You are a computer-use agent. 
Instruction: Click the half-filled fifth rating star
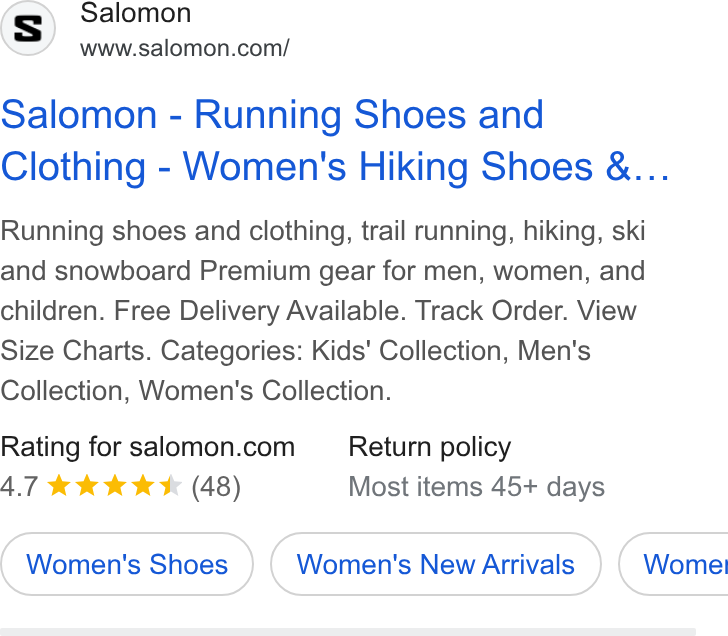170,486
